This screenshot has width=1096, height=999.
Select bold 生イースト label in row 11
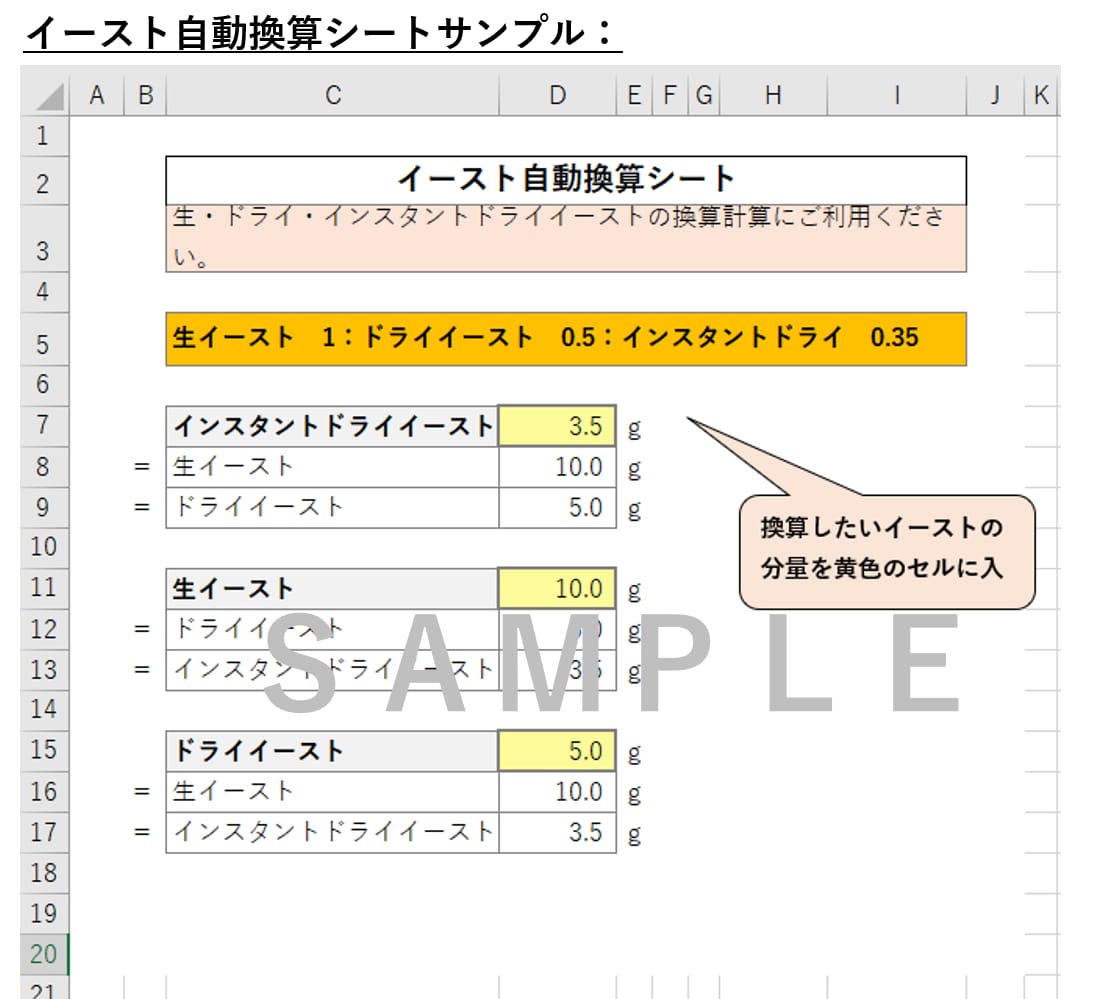(x=333, y=589)
